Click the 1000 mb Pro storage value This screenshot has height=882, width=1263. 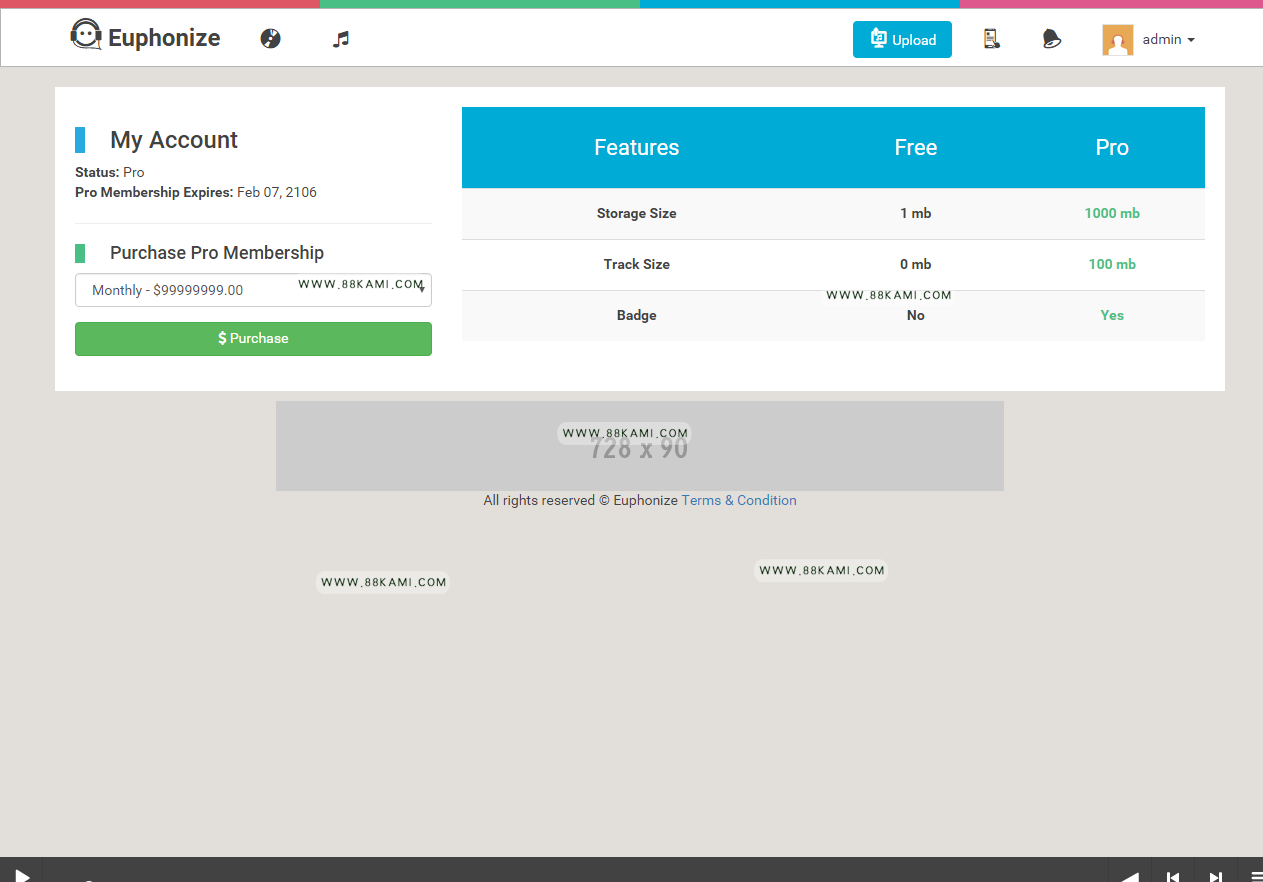(x=1112, y=213)
